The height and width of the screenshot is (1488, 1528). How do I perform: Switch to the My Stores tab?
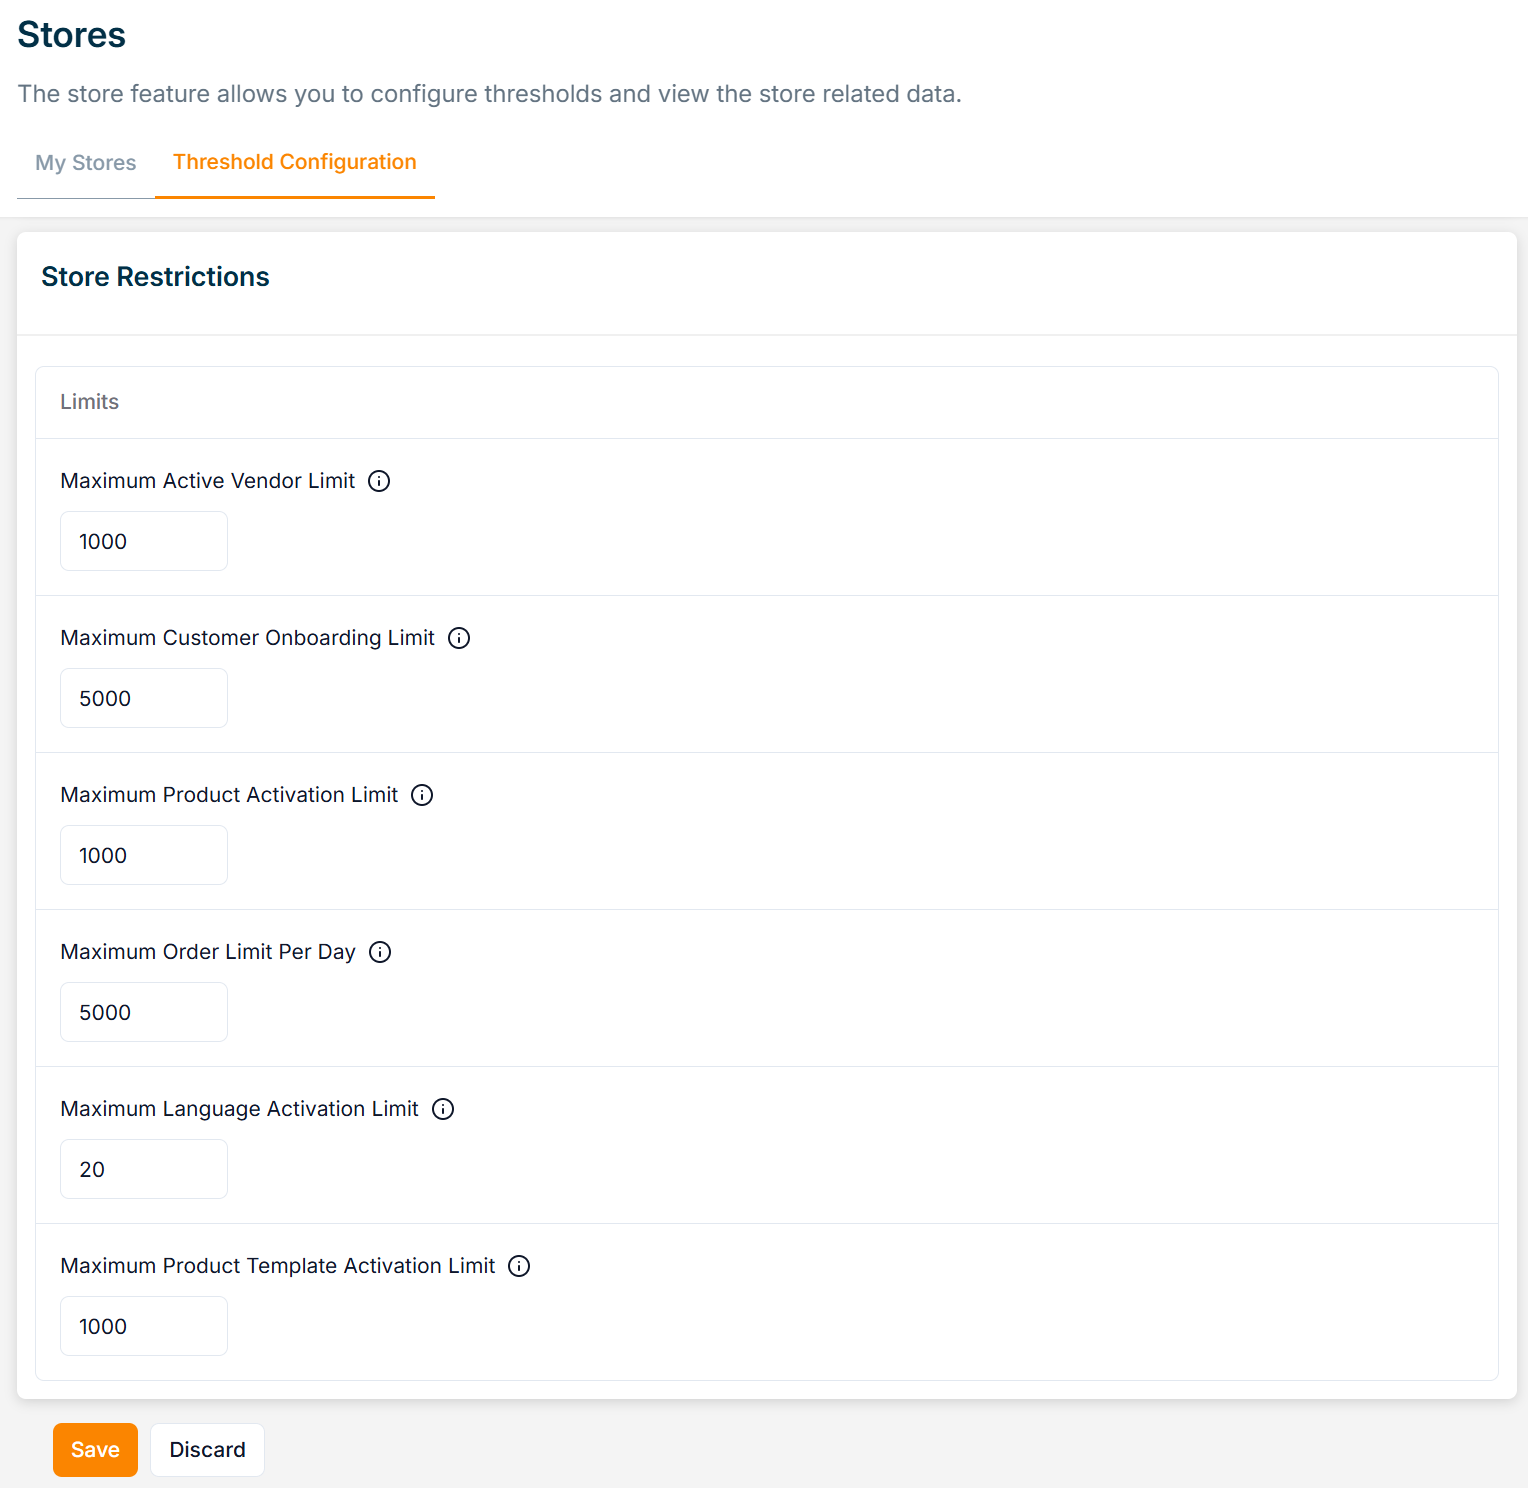point(86,163)
